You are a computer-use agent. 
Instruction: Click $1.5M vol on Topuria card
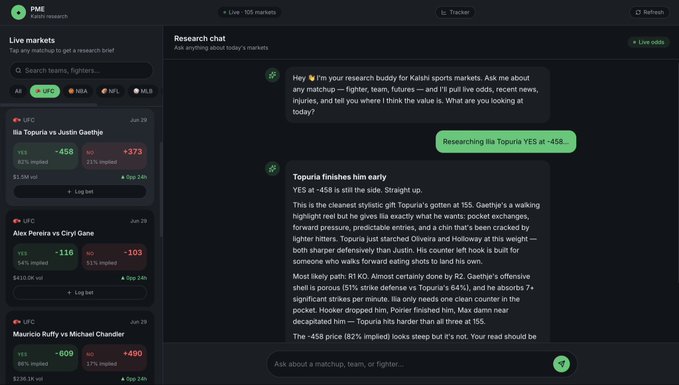tap(25, 177)
